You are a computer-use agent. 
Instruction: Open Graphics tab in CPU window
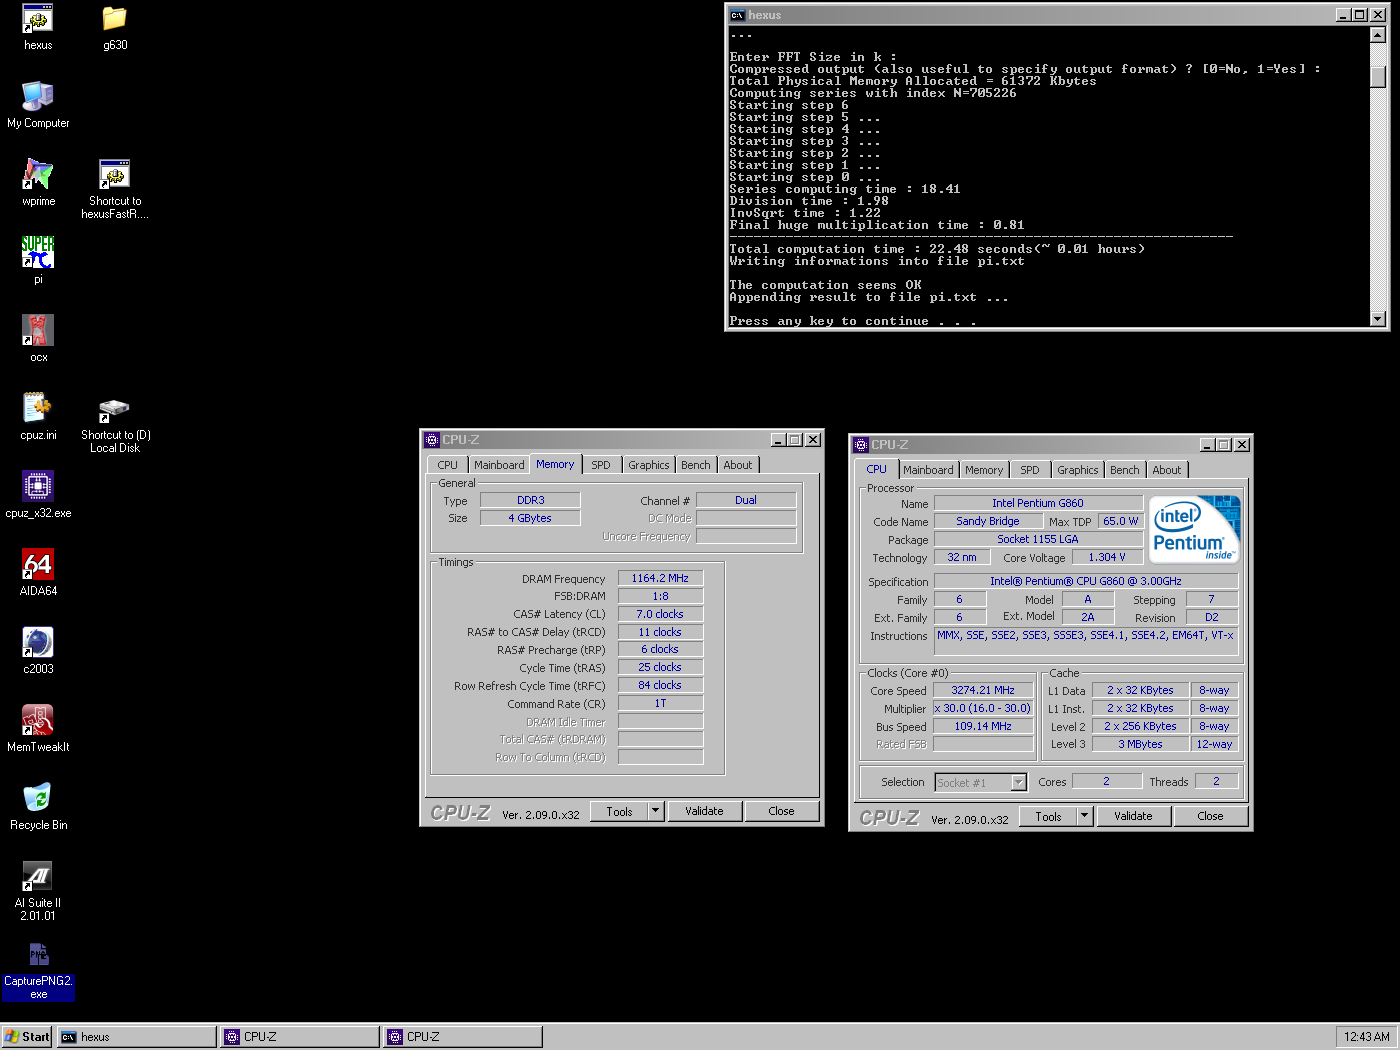[x=1077, y=470]
